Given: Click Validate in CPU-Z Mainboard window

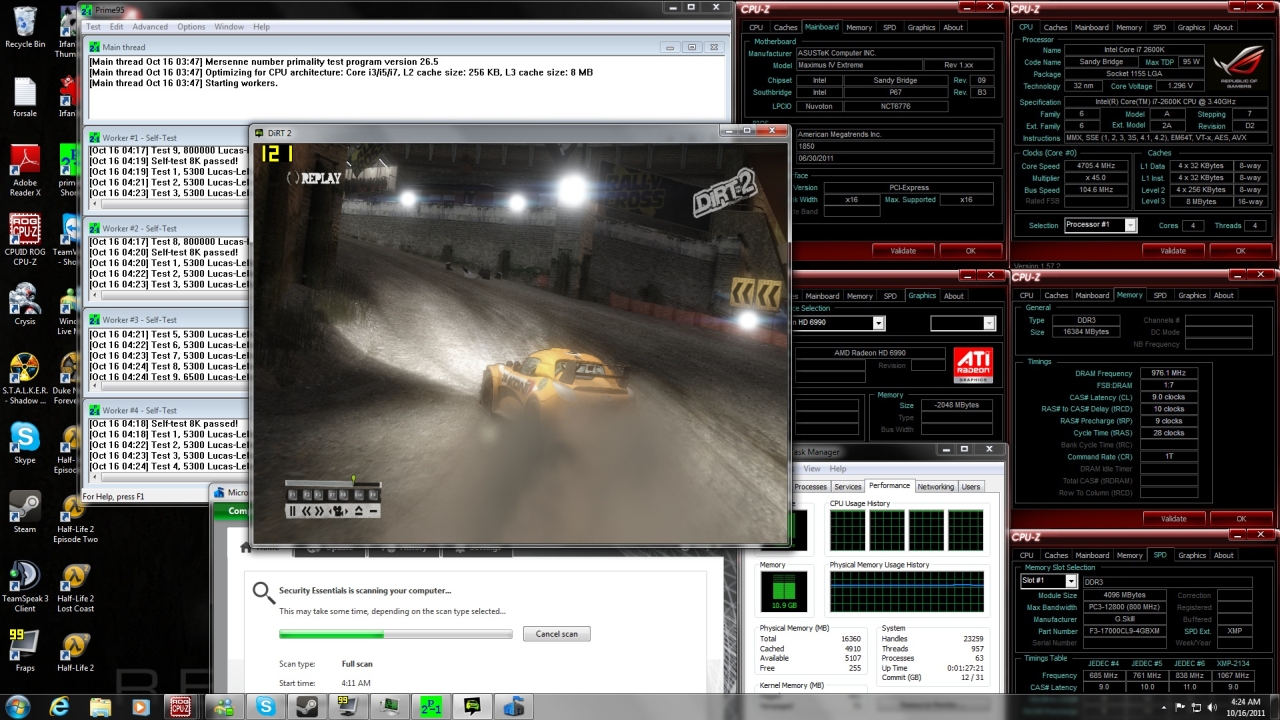Looking at the screenshot, I should click(903, 251).
